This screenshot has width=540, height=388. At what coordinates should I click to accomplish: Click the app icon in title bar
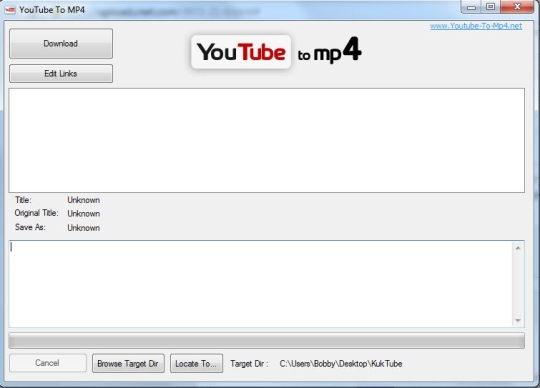pos(10,10)
